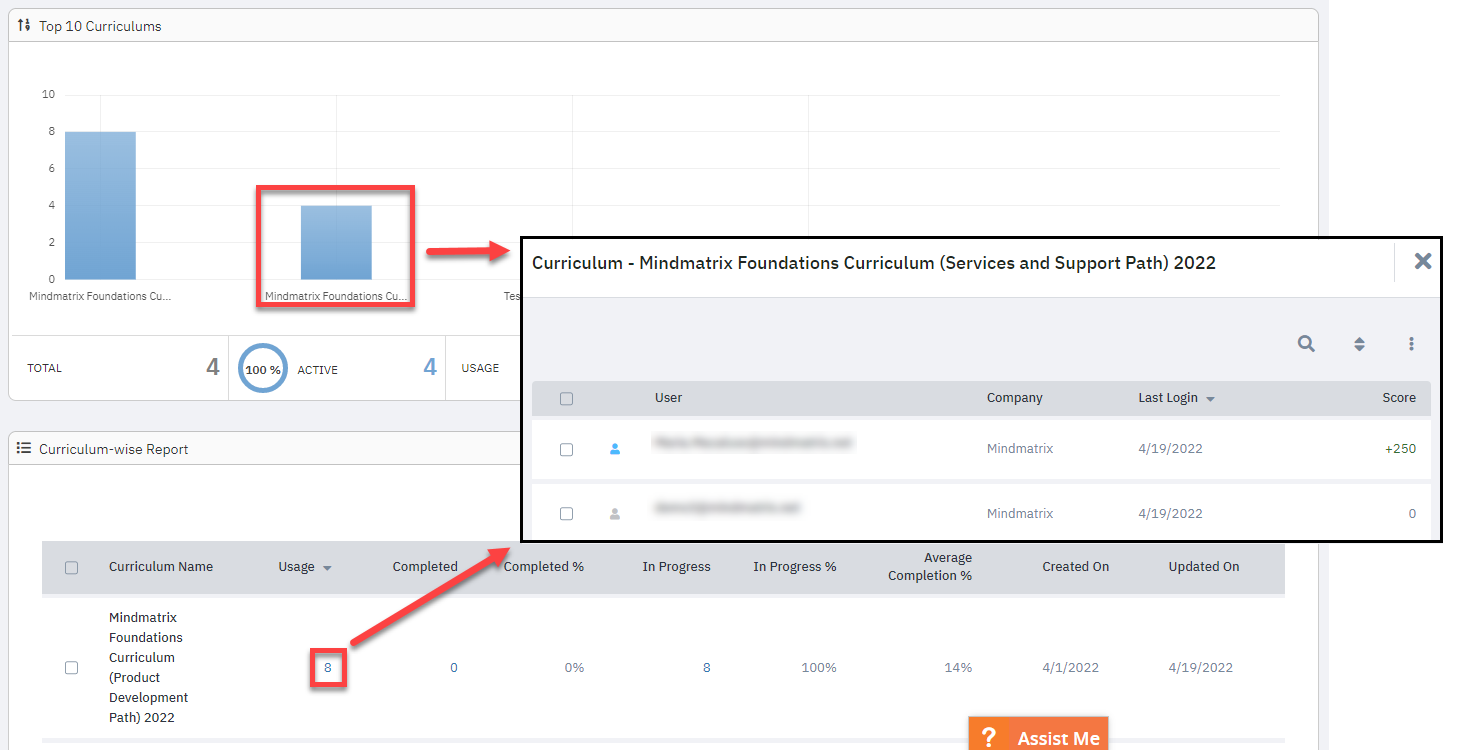Sort popup list by the Score column header

tap(1399, 398)
